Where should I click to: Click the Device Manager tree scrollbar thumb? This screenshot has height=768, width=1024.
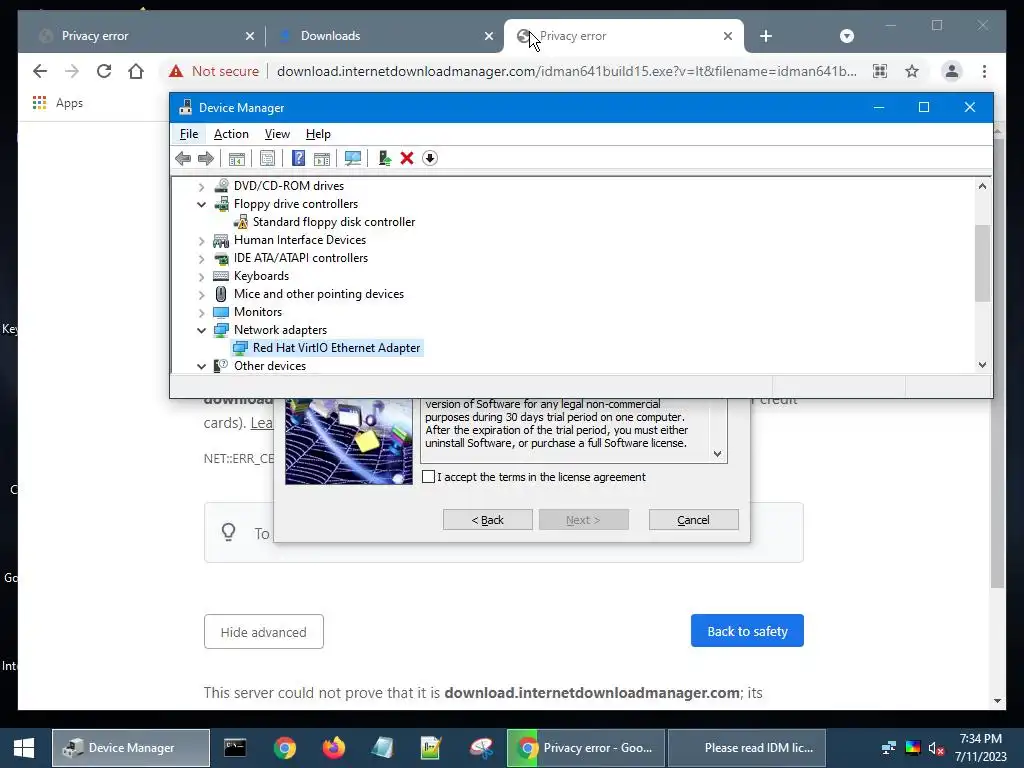(982, 263)
